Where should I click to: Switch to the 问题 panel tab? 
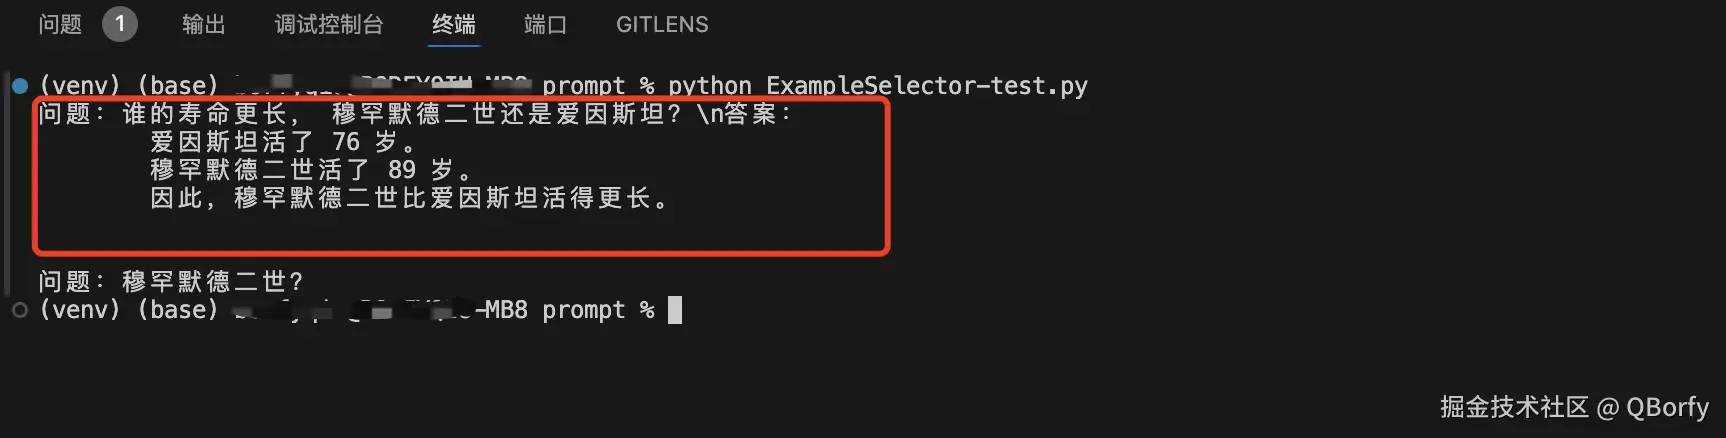point(60,24)
